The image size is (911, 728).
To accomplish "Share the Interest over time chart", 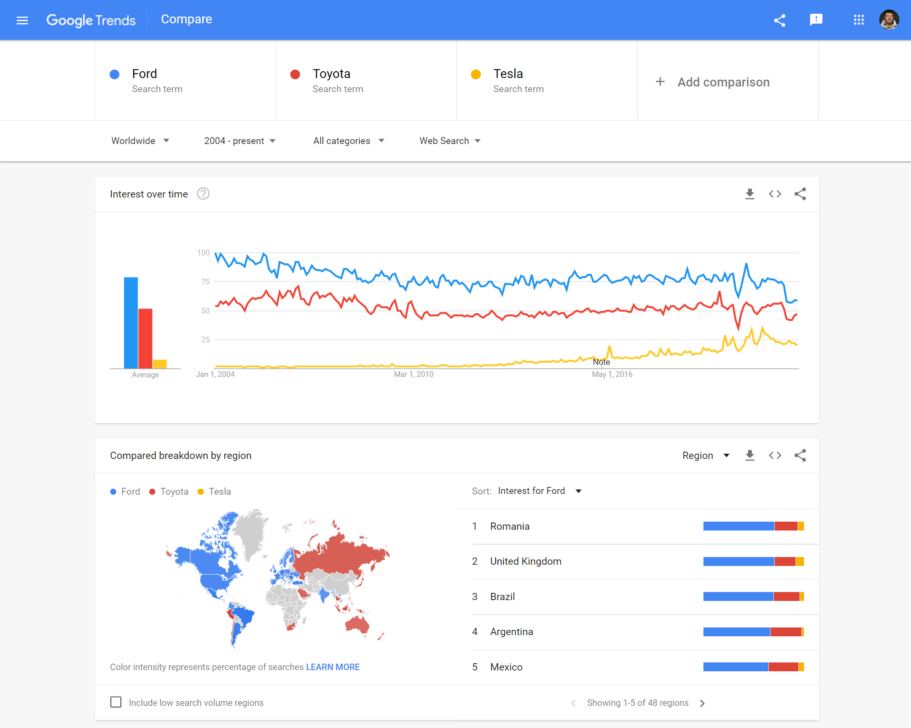I will tap(800, 194).
